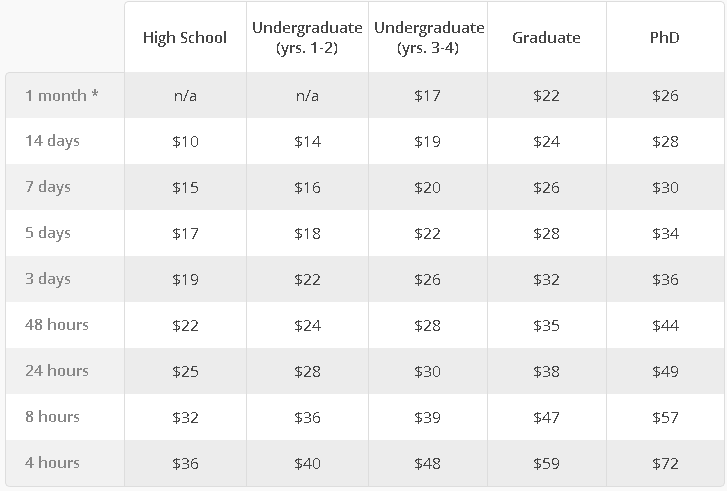
Task: Pick $59 Graduate 4 hours price
Action: point(546,464)
